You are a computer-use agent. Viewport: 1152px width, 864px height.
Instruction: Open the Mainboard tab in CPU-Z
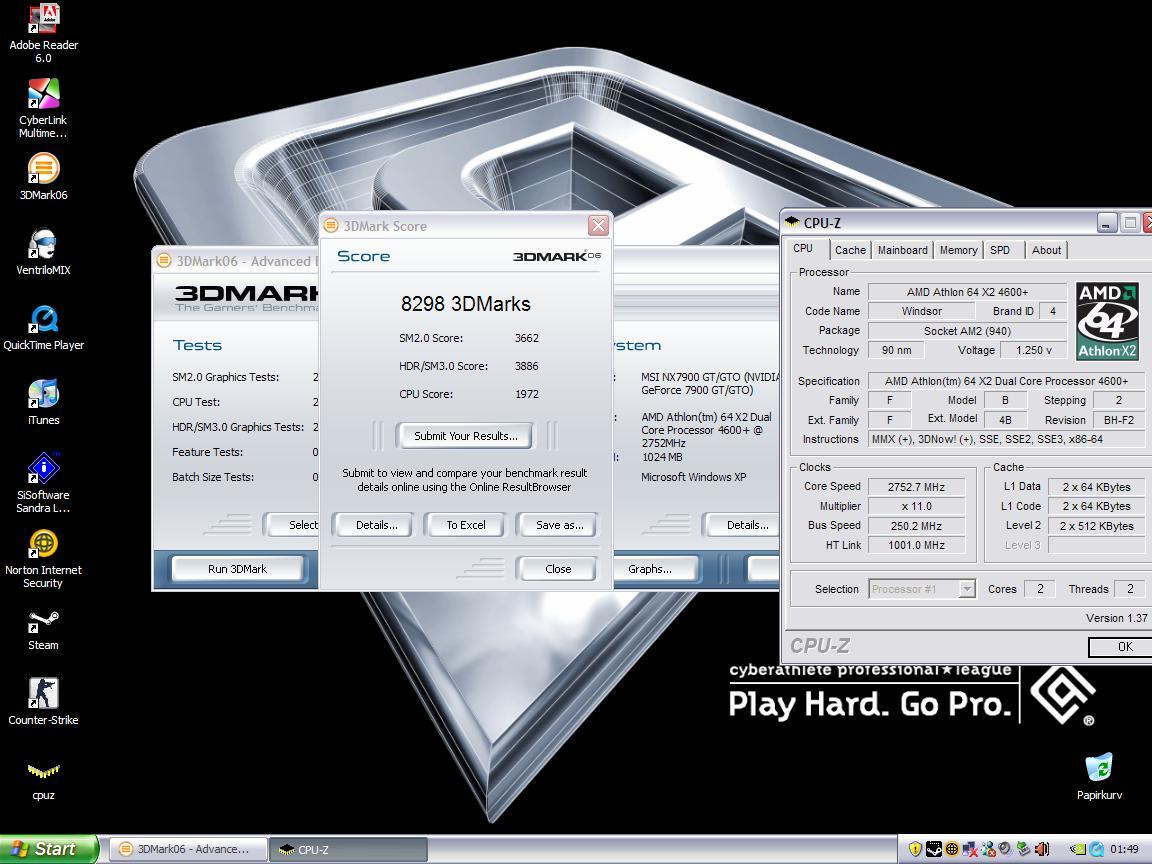pyautogui.click(x=902, y=250)
